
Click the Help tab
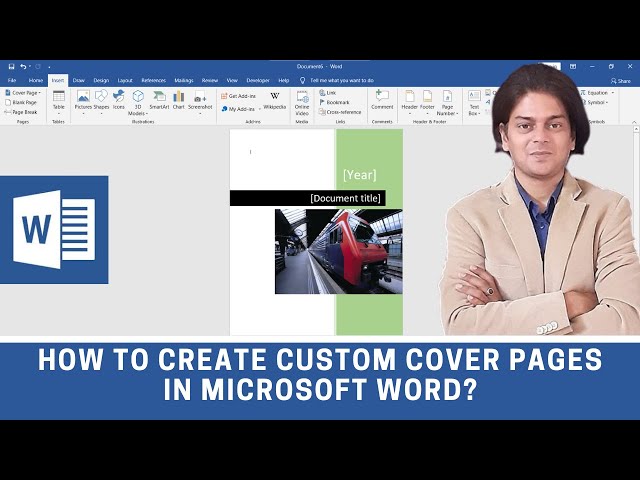click(284, 80)
